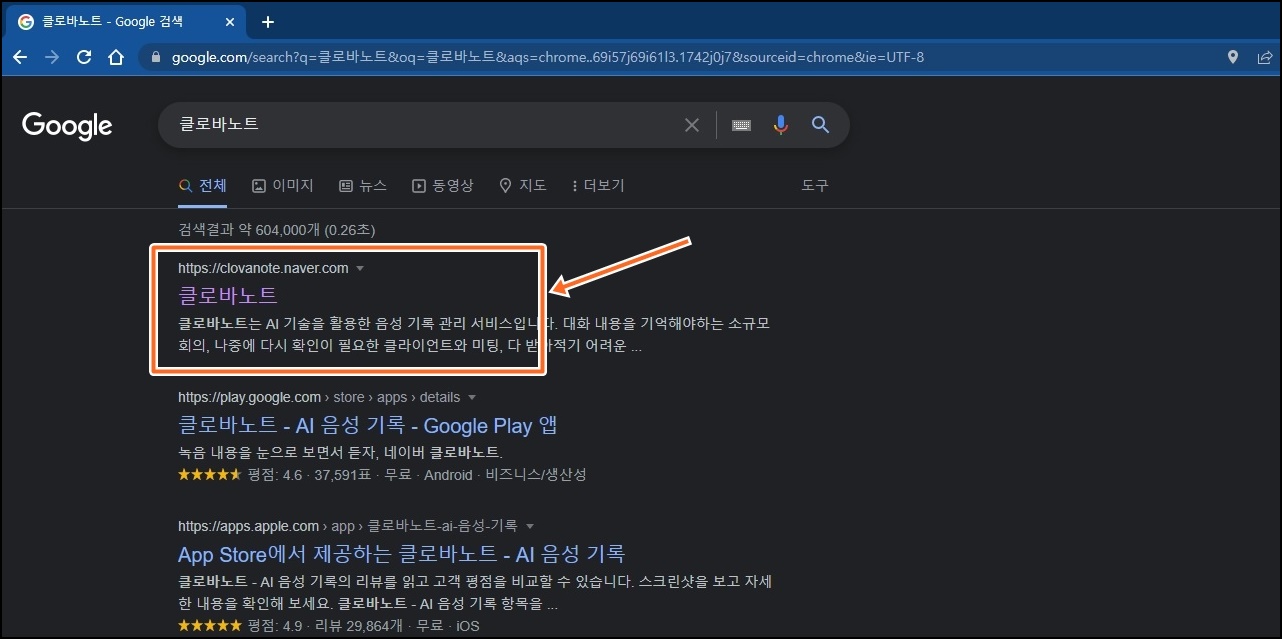Click the https://clovanote.naver.com URL text
Screen dimensions: 1282x639
pyautogui.click(x=263, y=268)
